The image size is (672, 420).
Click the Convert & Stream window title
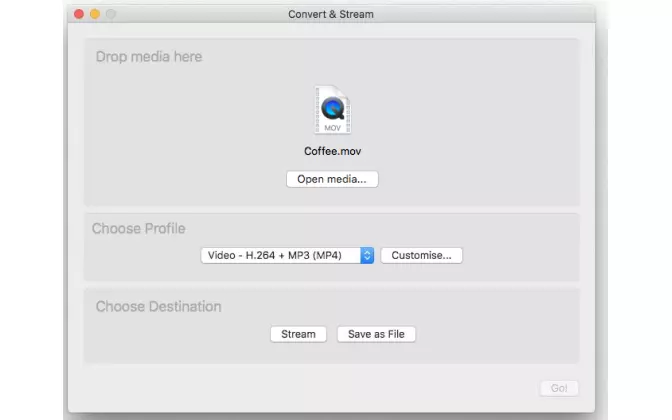(x=331, y=14)
